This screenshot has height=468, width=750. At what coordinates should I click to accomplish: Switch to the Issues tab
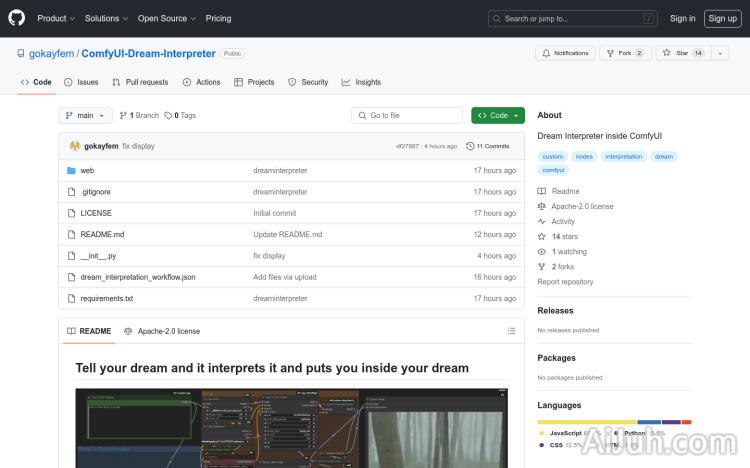(81, 82)
